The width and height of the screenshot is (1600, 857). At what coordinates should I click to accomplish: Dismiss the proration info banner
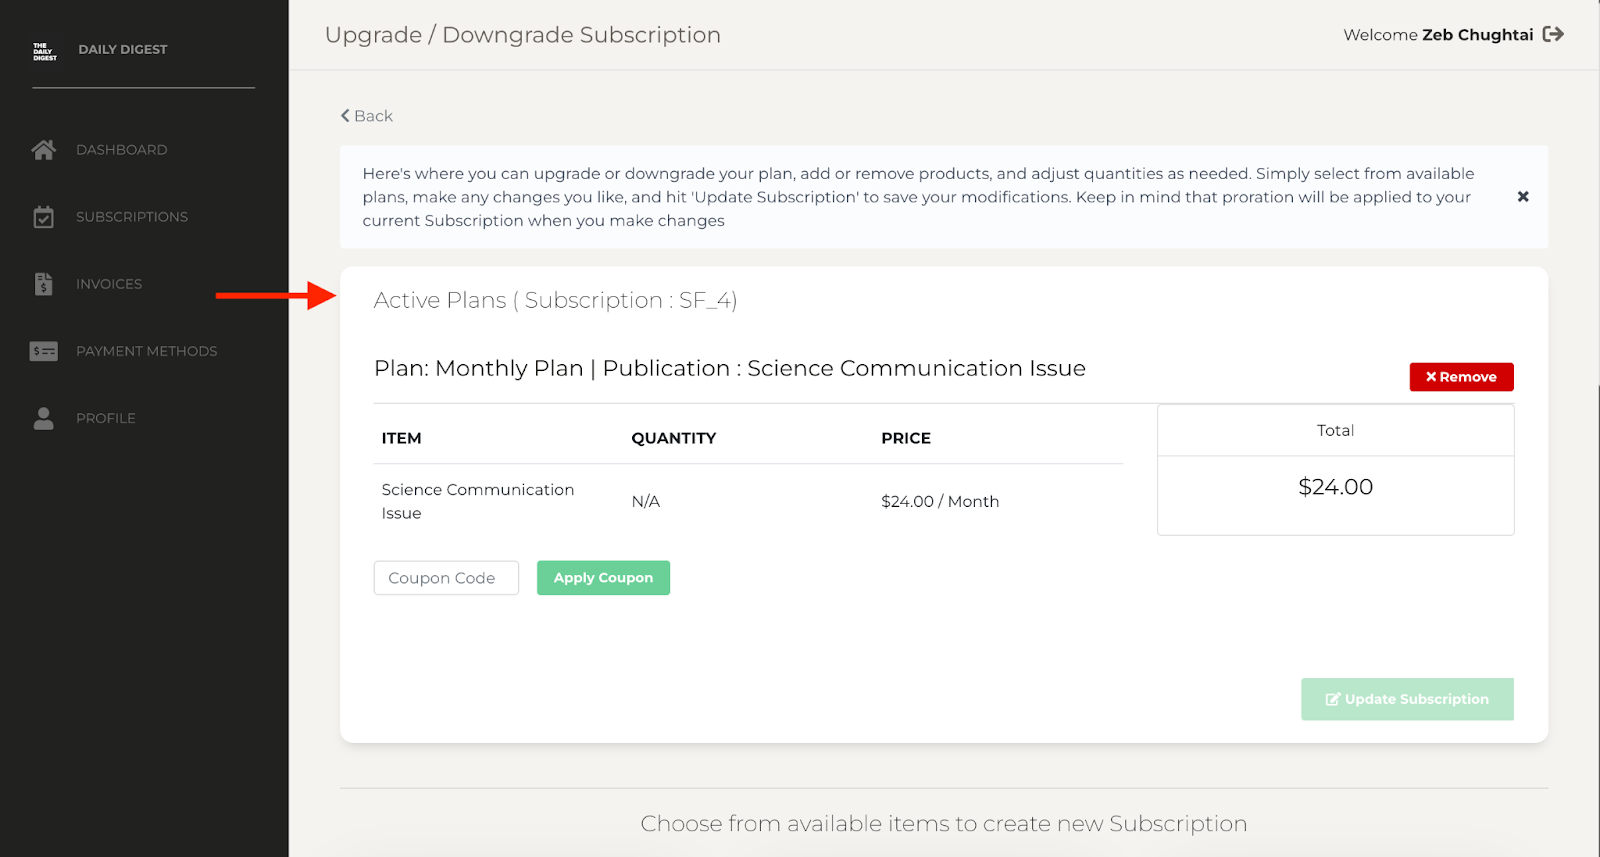[1522, 197]
